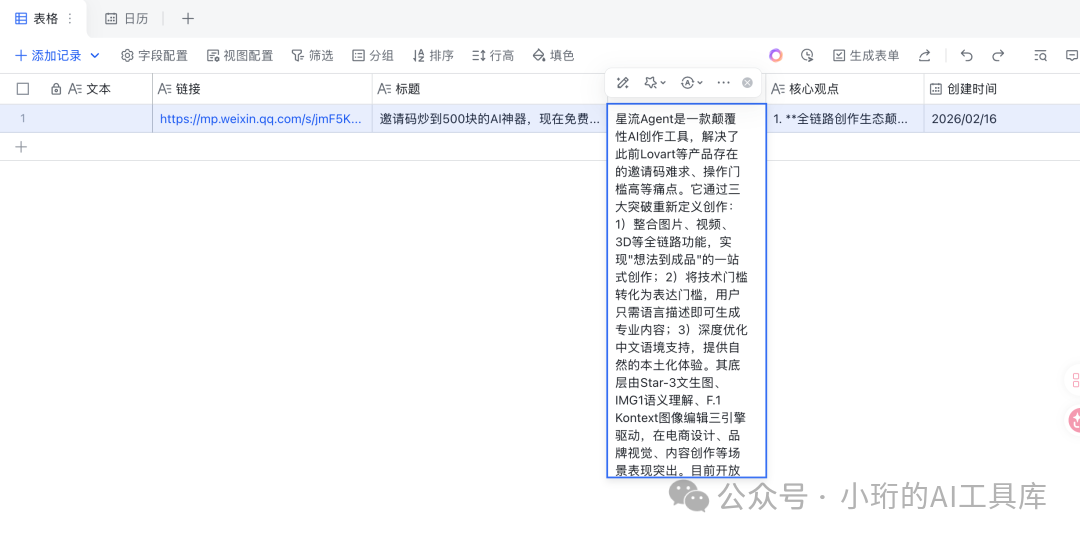This screenshot has height=539, width=1080.
Task: Click the colorful AI ring icon
Action: 776,56
